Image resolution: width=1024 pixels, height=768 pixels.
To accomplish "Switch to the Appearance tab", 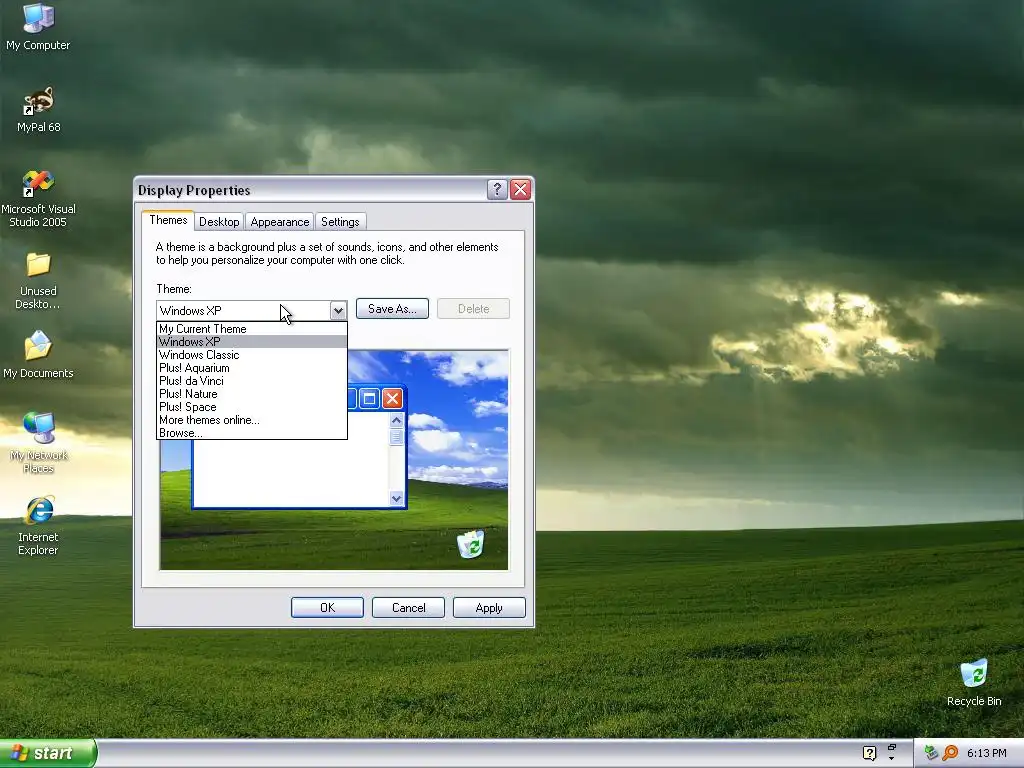I will [280, 221].
